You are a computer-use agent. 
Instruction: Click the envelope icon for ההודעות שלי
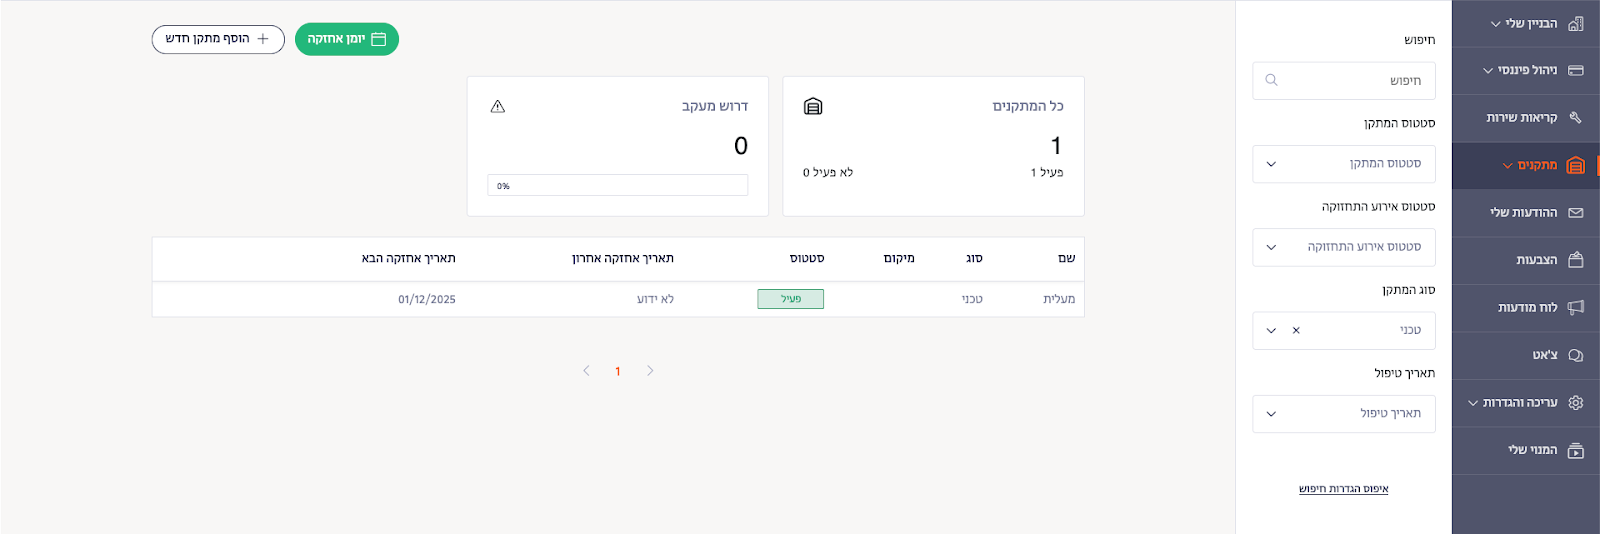point(1576,212)
